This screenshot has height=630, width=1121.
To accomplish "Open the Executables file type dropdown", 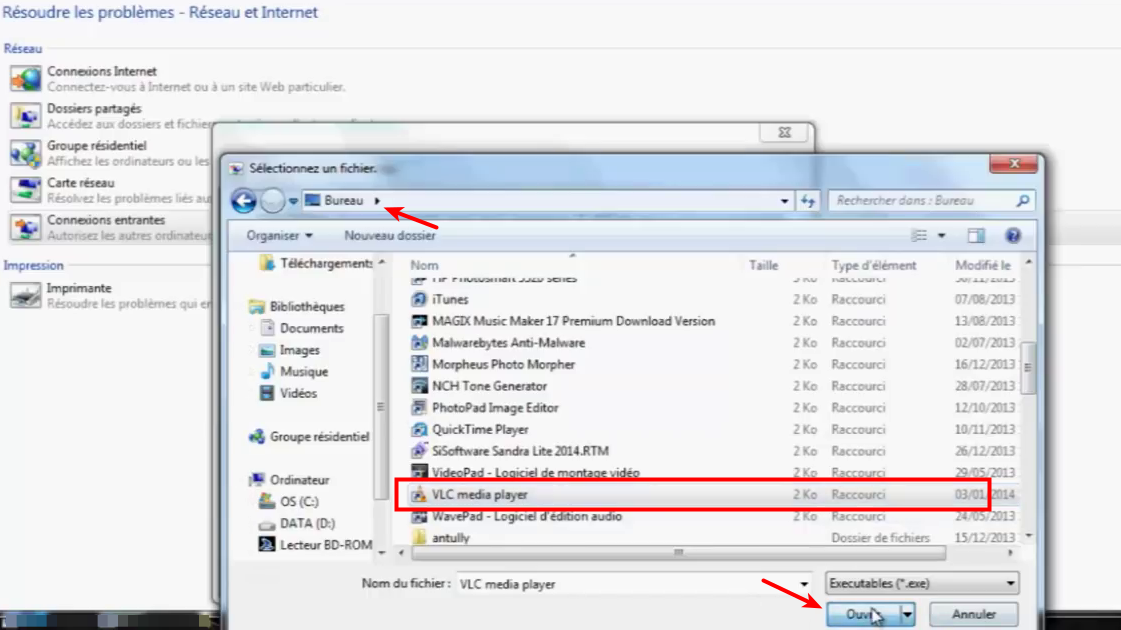I will tap(921, 584).
